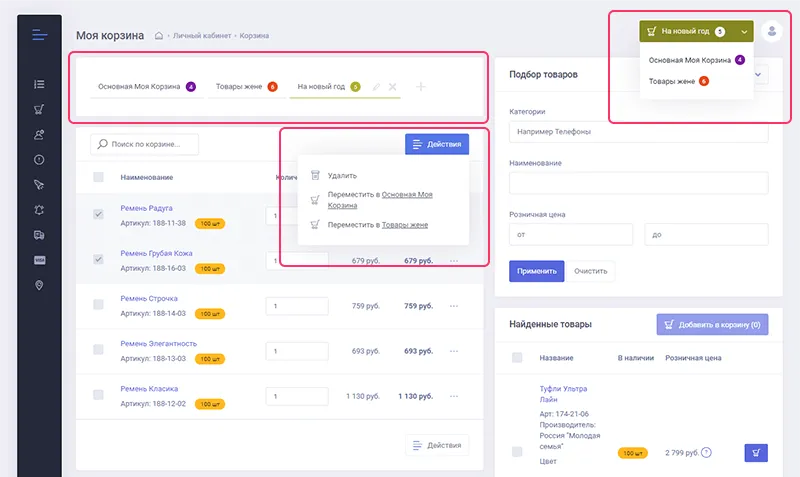Uncheck the Ремень Радуга checkbox
Screen dimensions: 800x477
98,214
